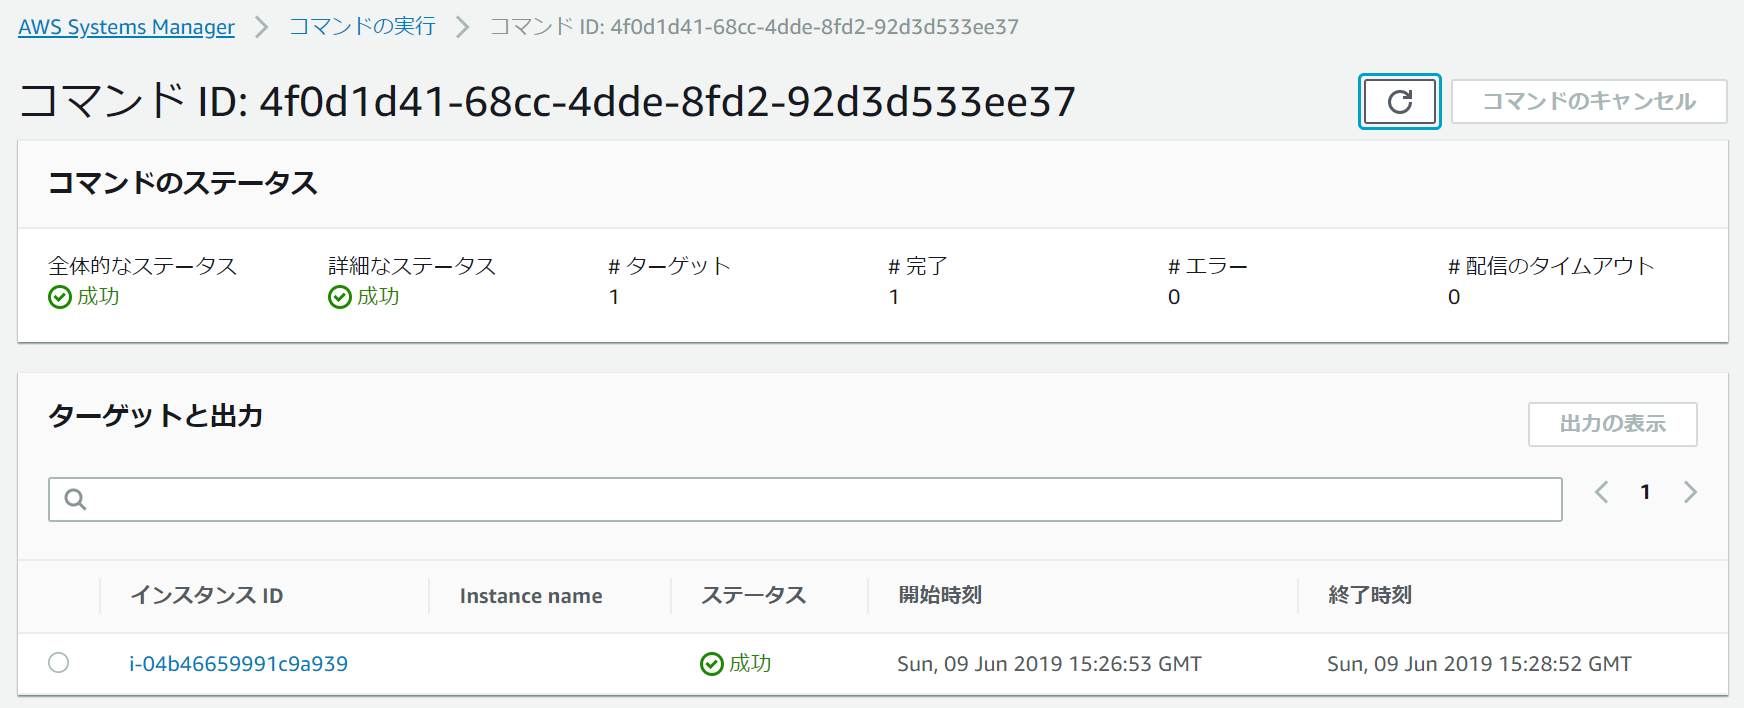Click the 成功 check icon under 詳細なステータス
Screen dimensions: 1744x708
[x=336, y=297]
